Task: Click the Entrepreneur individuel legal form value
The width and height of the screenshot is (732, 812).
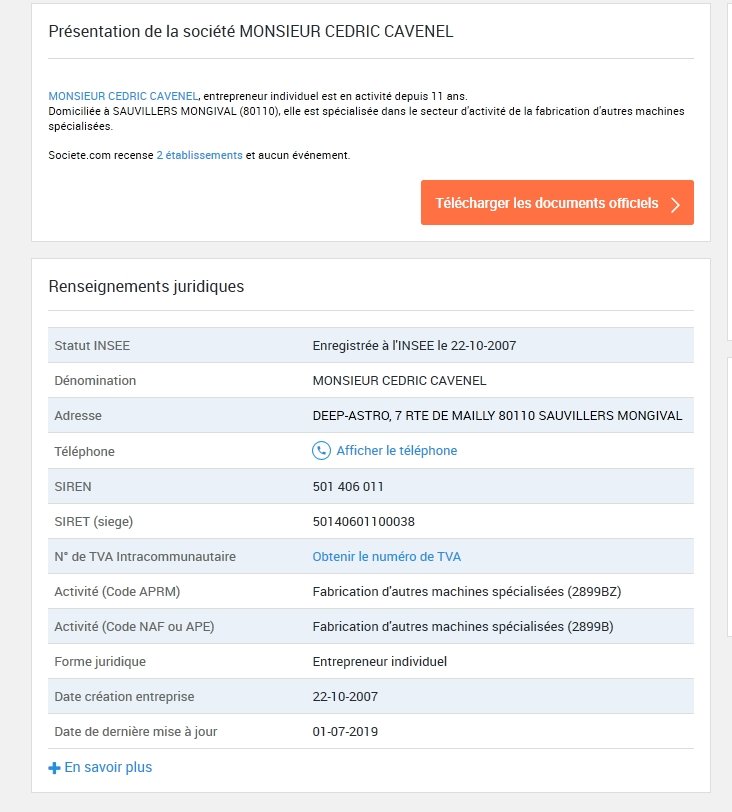Action: 379,661
